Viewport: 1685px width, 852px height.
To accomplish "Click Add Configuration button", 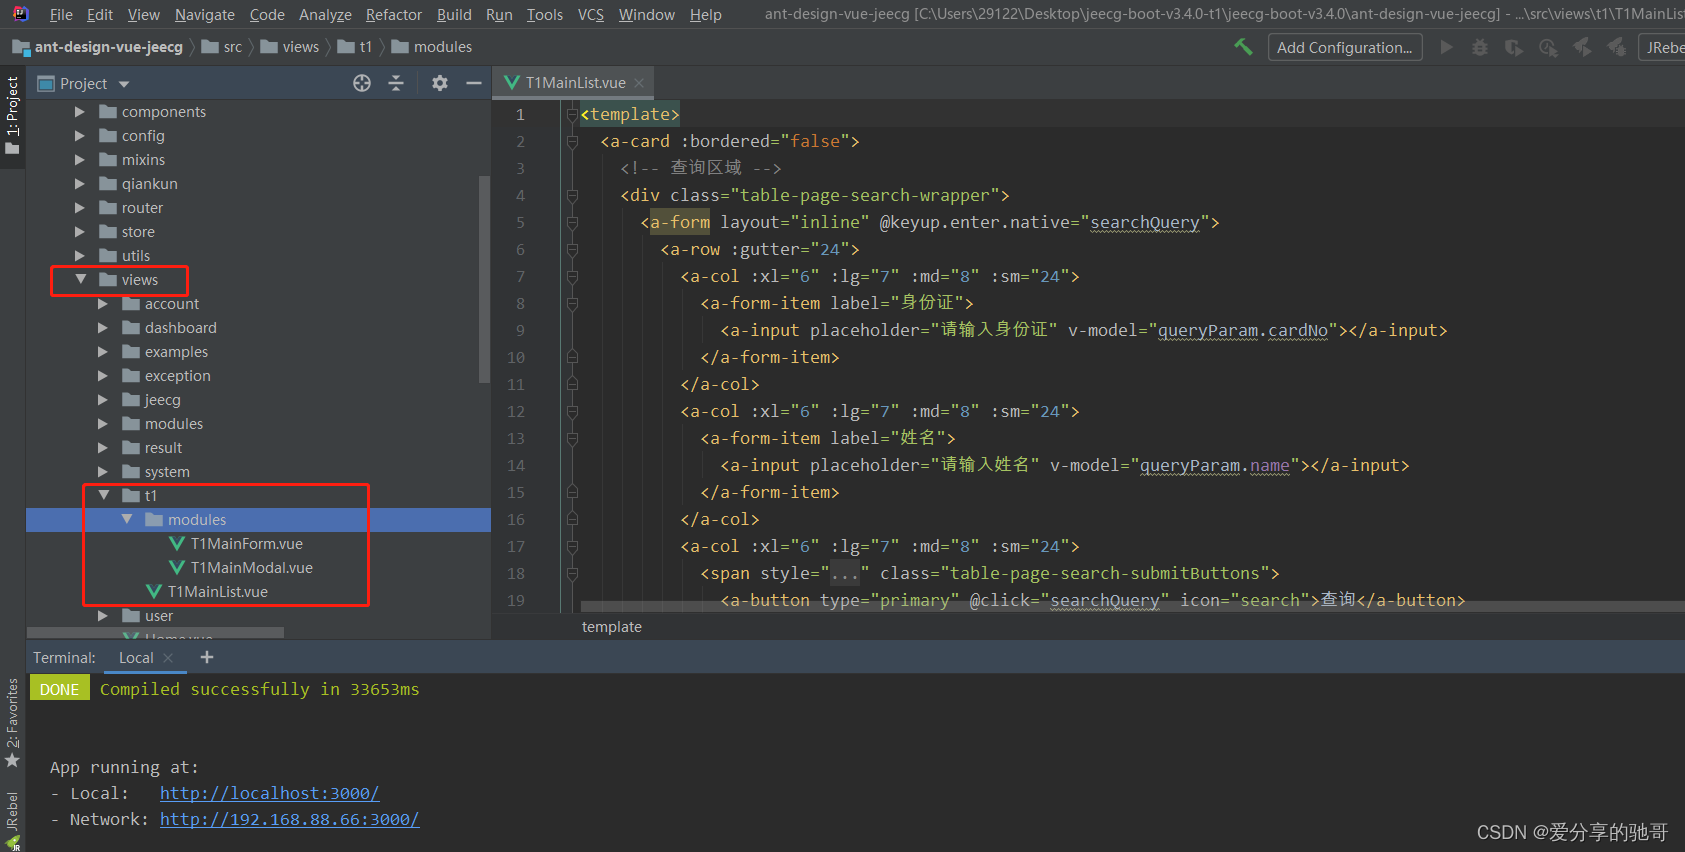I will [x=1345, y=47].
